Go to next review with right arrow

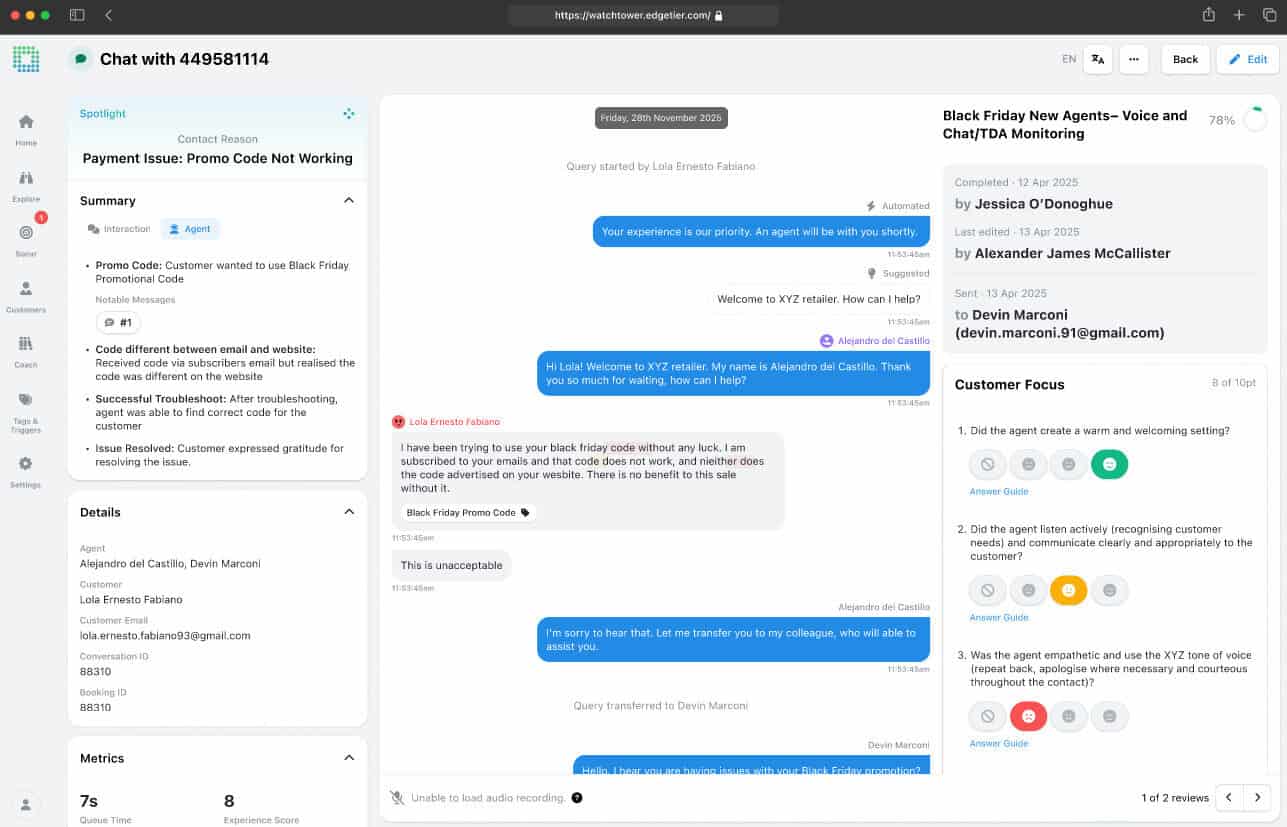(1257, 797)
